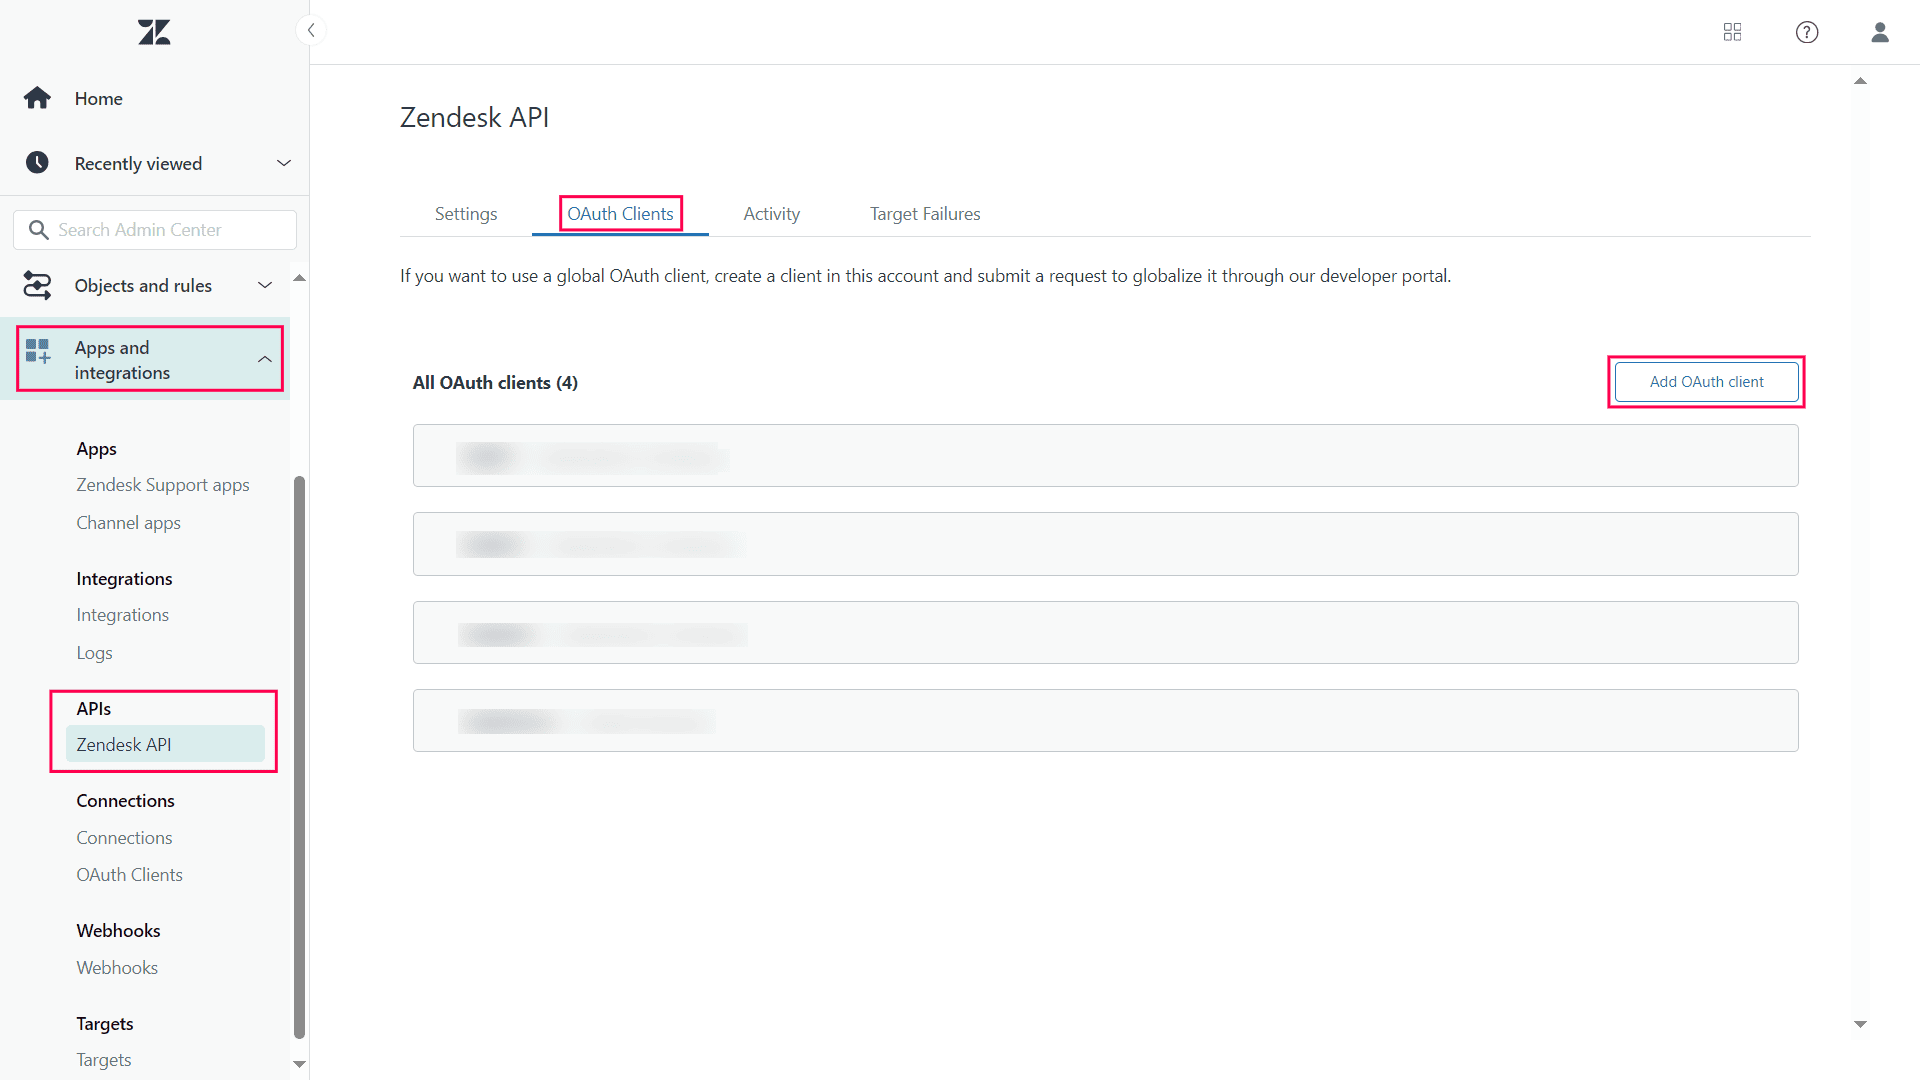Screen dimensions: 1920x1080
Task: Click the Recently viewed clock icon
Action: click(x=37, y=162)
